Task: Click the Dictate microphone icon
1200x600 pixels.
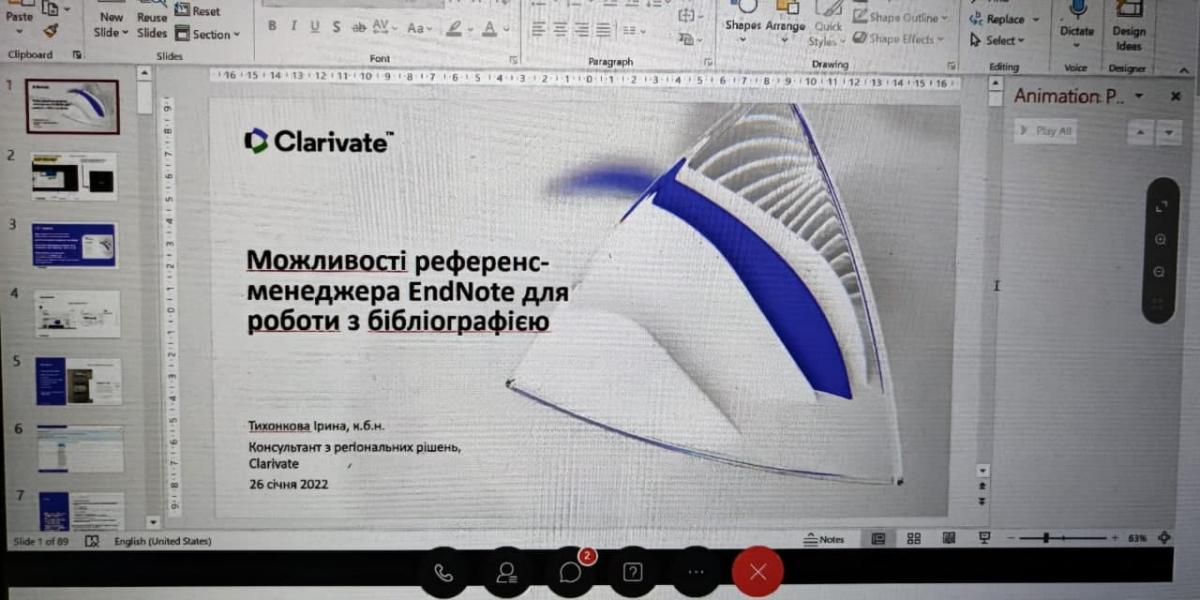Action: (1077, 10)
